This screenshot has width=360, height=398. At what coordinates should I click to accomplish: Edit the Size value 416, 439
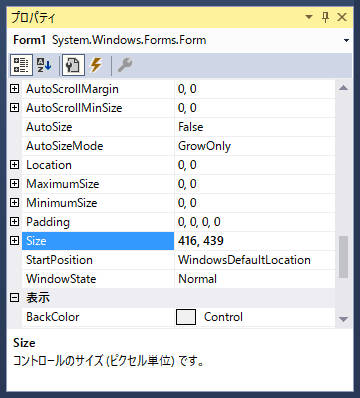pos(255,241)
